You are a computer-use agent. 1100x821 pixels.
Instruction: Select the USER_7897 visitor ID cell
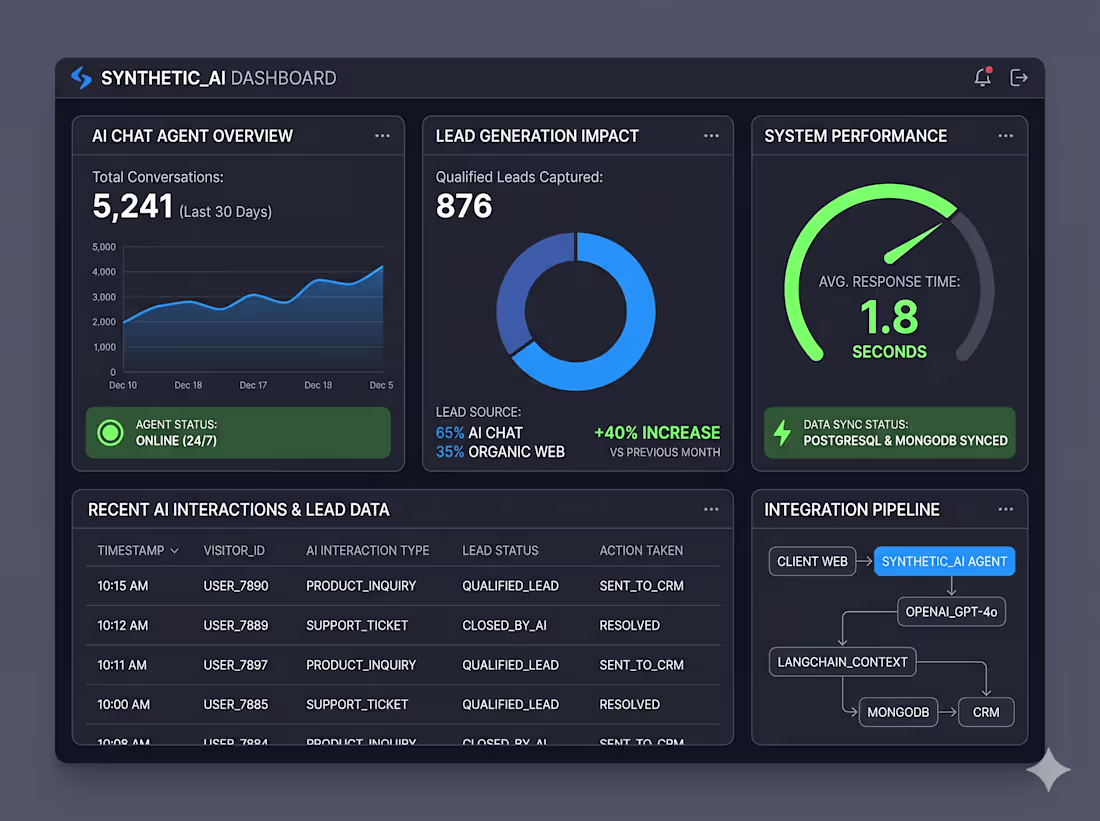[236, 665]
